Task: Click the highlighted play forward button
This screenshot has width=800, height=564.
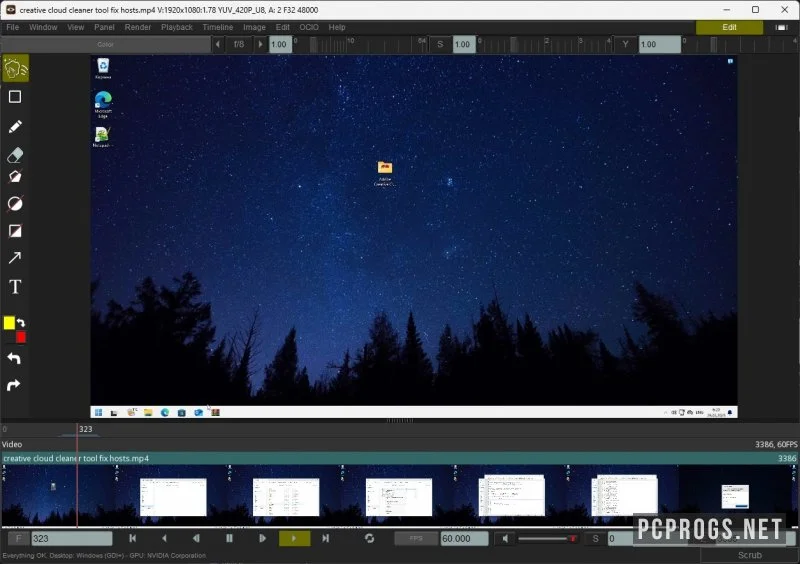Action: coord(294,538)
